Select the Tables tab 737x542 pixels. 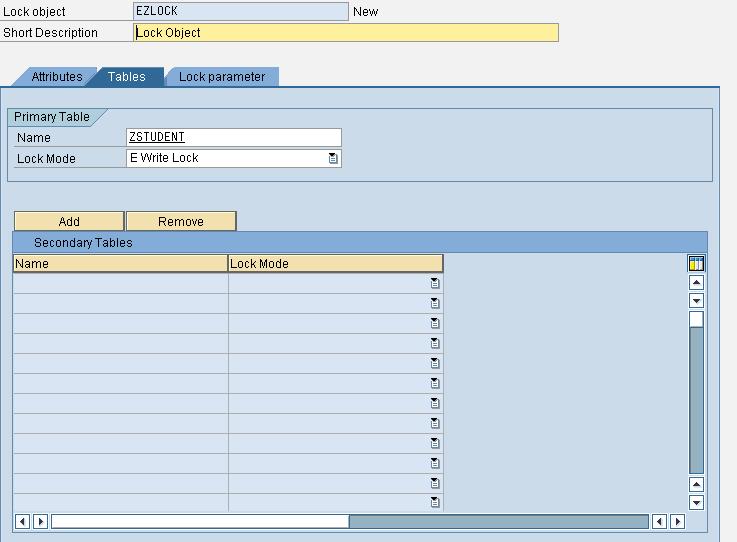click(x=127, y=77)
